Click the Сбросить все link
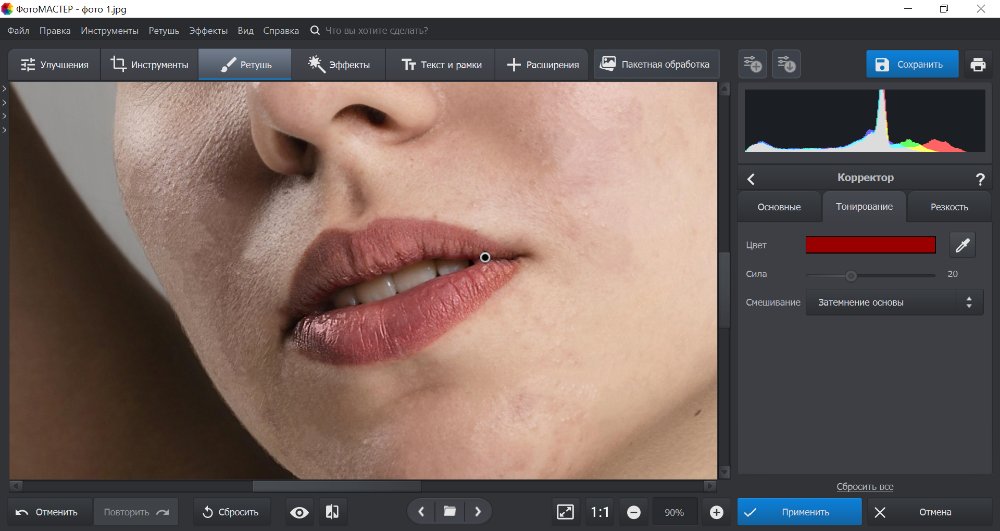The width and height of the screenshot is (1000, 531). 864,487
